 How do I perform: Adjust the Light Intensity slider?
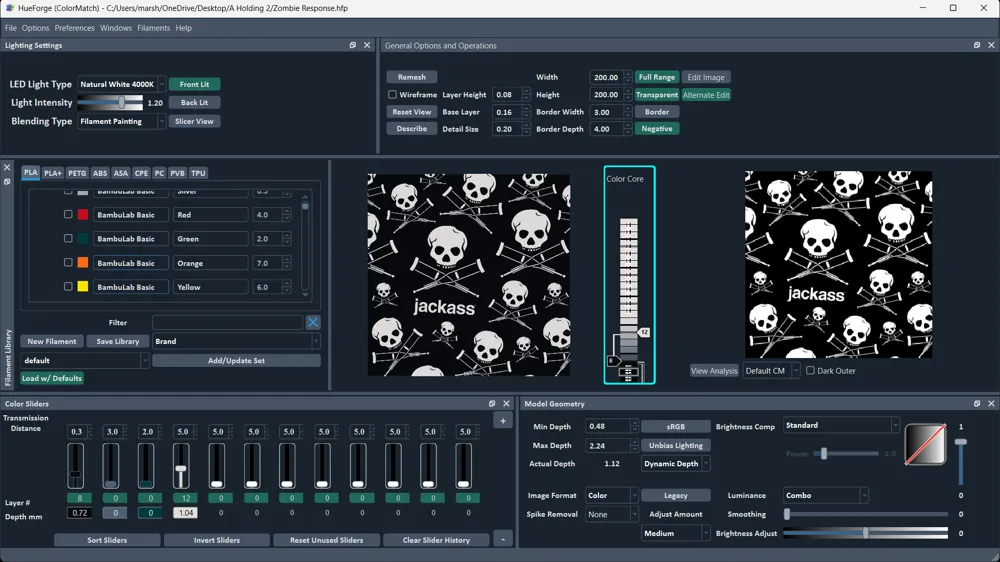[110, 102]
